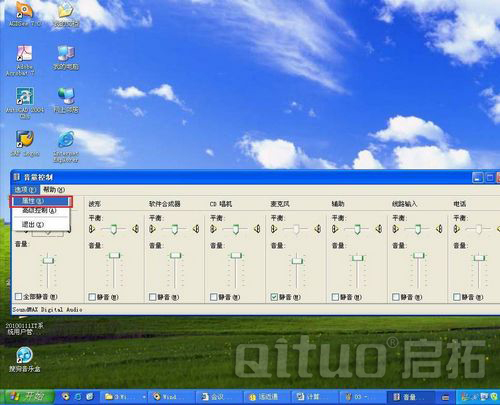Click the left speaker icon under 电话 balance
The width and height of the screenshot is (500, 405).
[x=457, y=229]
